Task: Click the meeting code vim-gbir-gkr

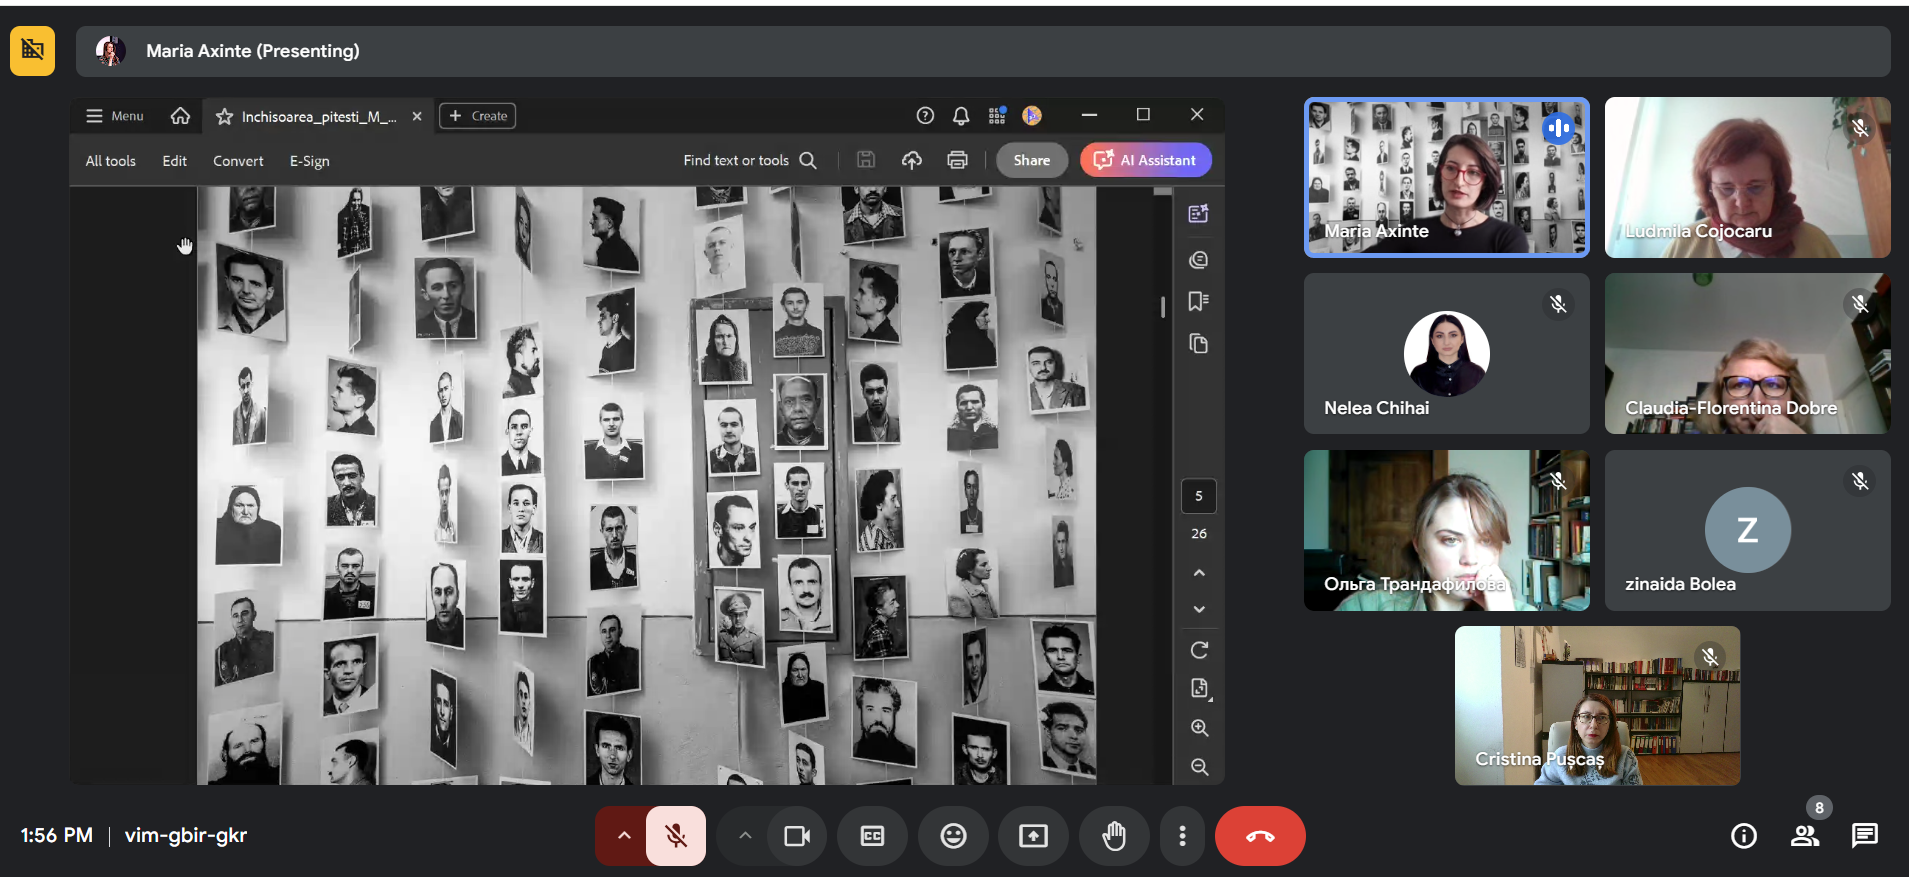Action: [186, 835]
